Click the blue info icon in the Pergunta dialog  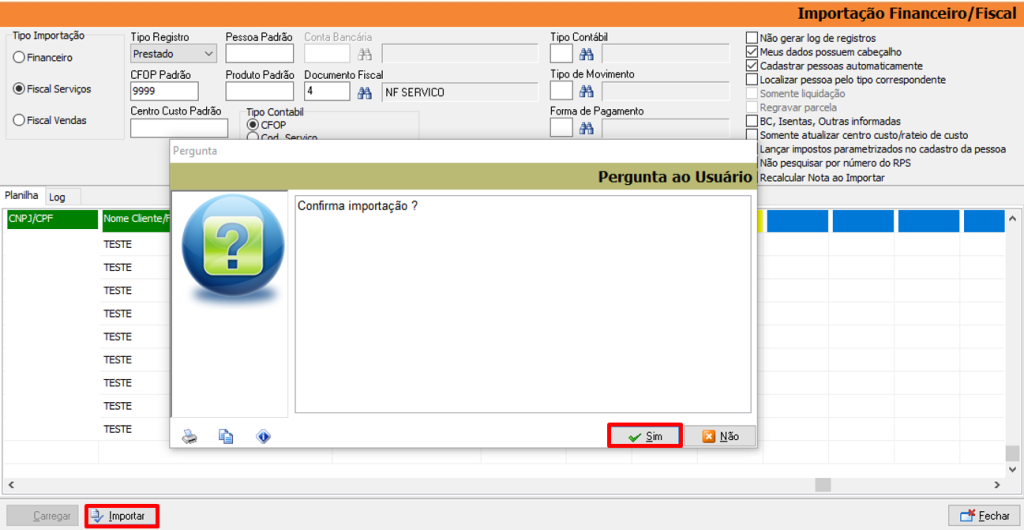point(263,437)
